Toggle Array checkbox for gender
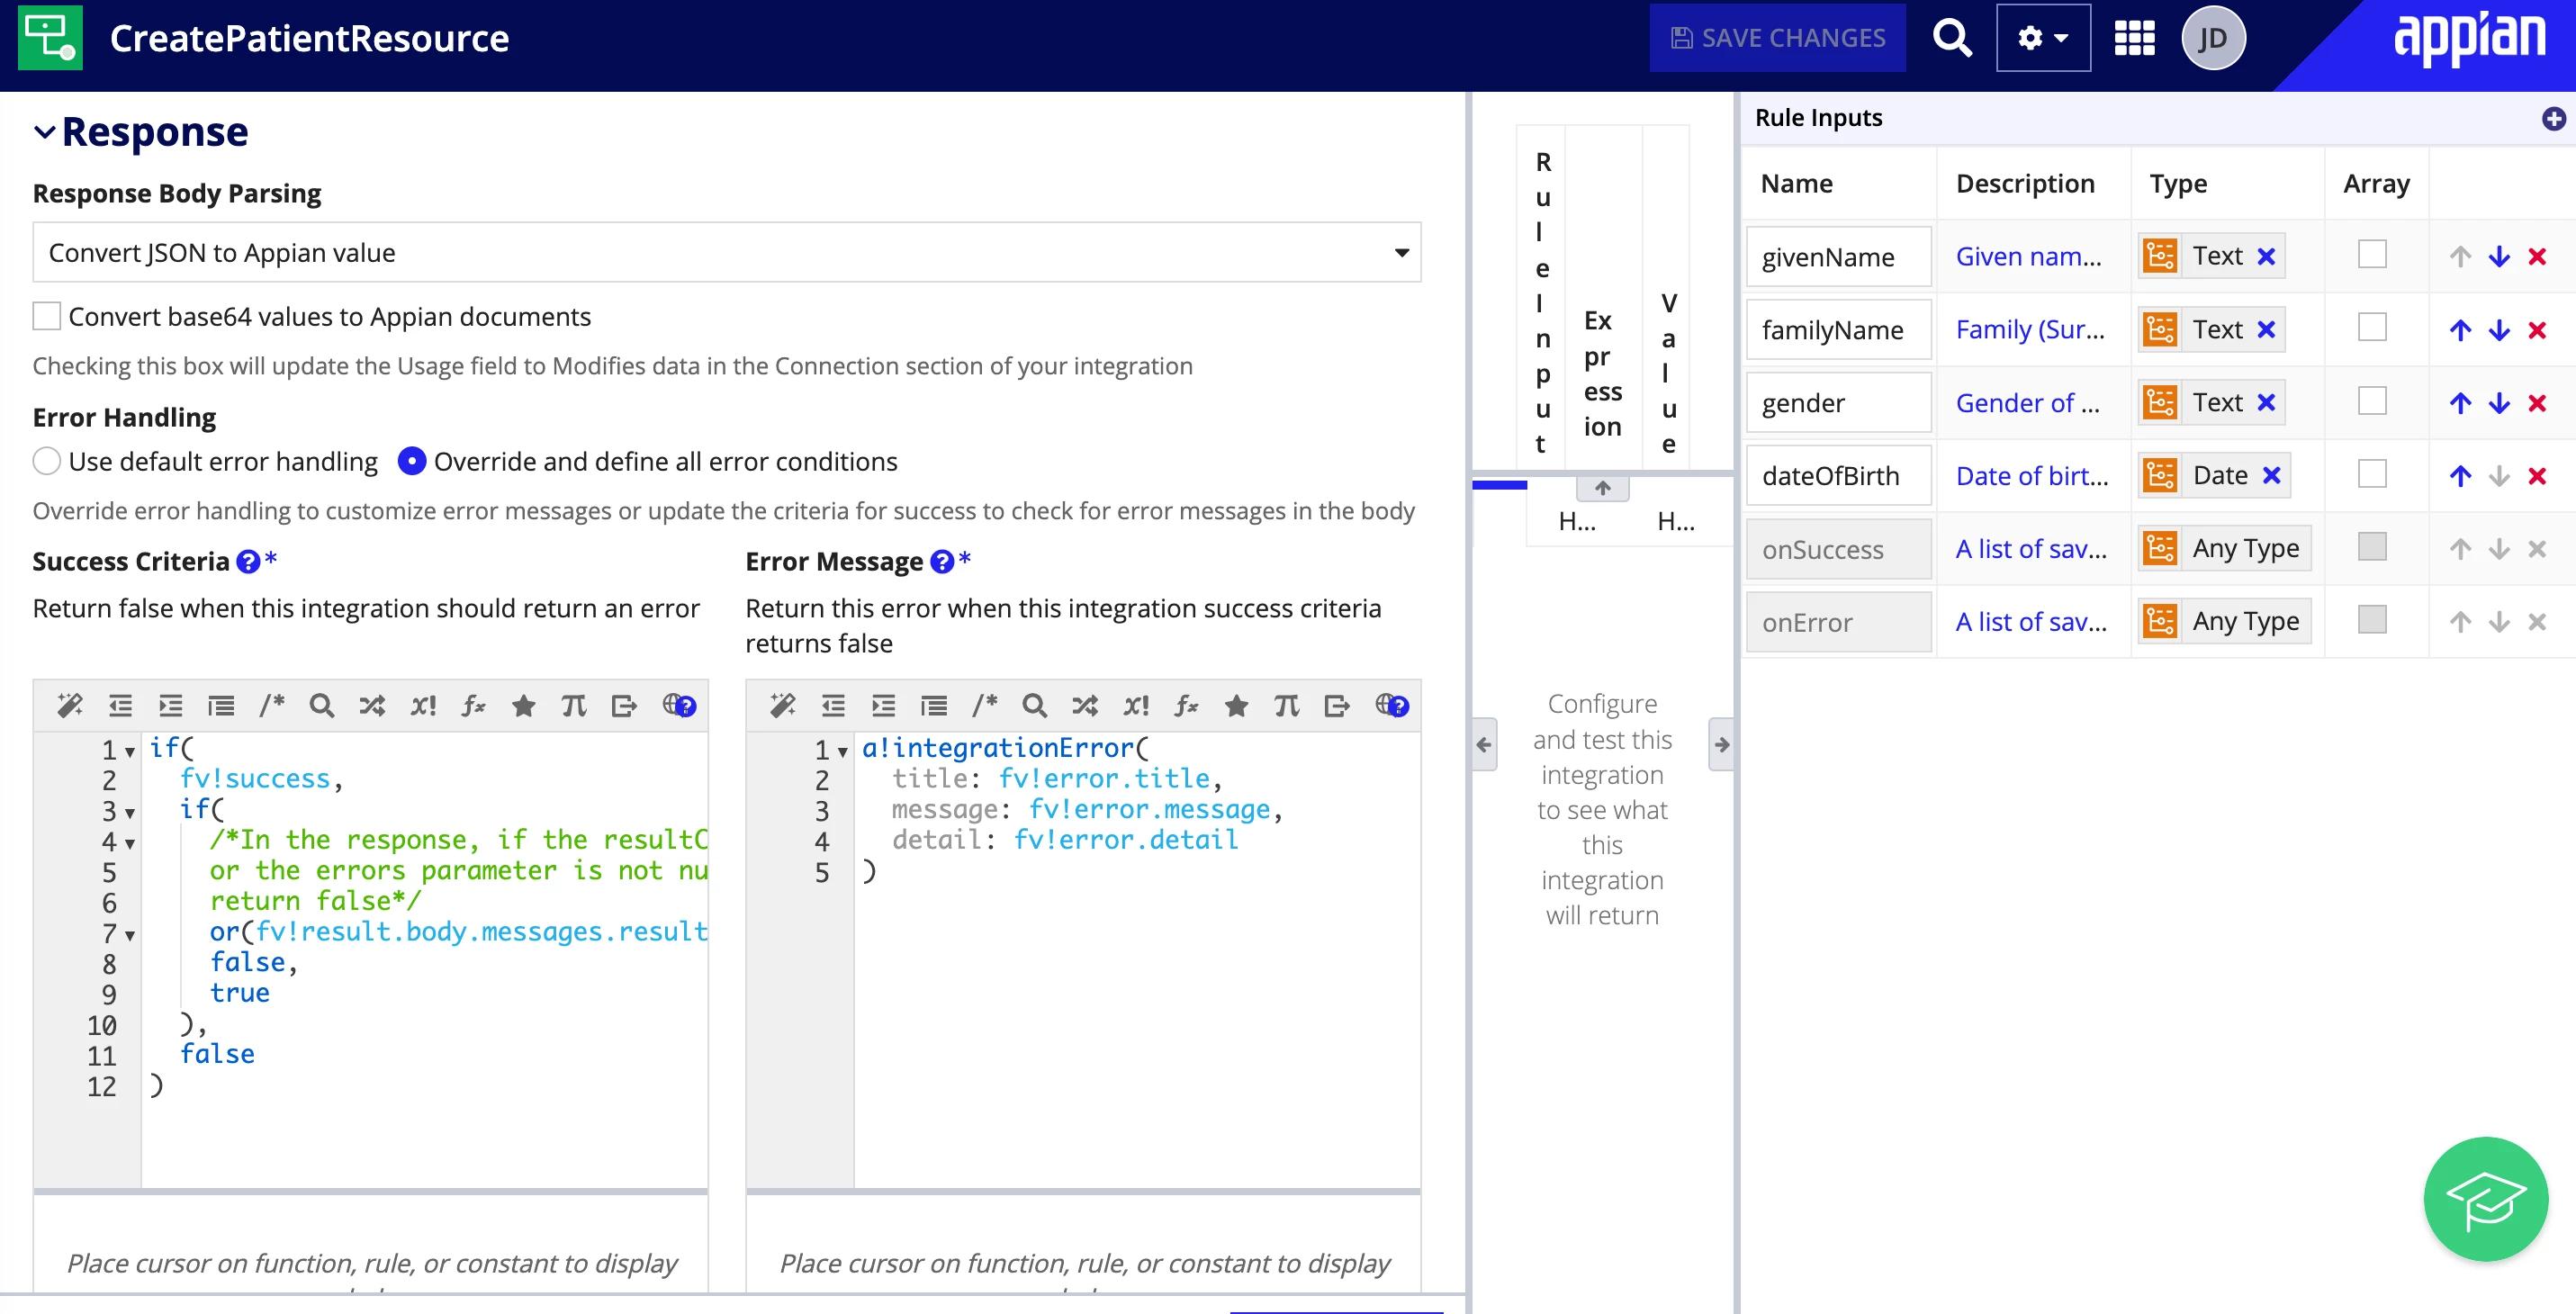2576x1314 pixels. pos(2372,401)
